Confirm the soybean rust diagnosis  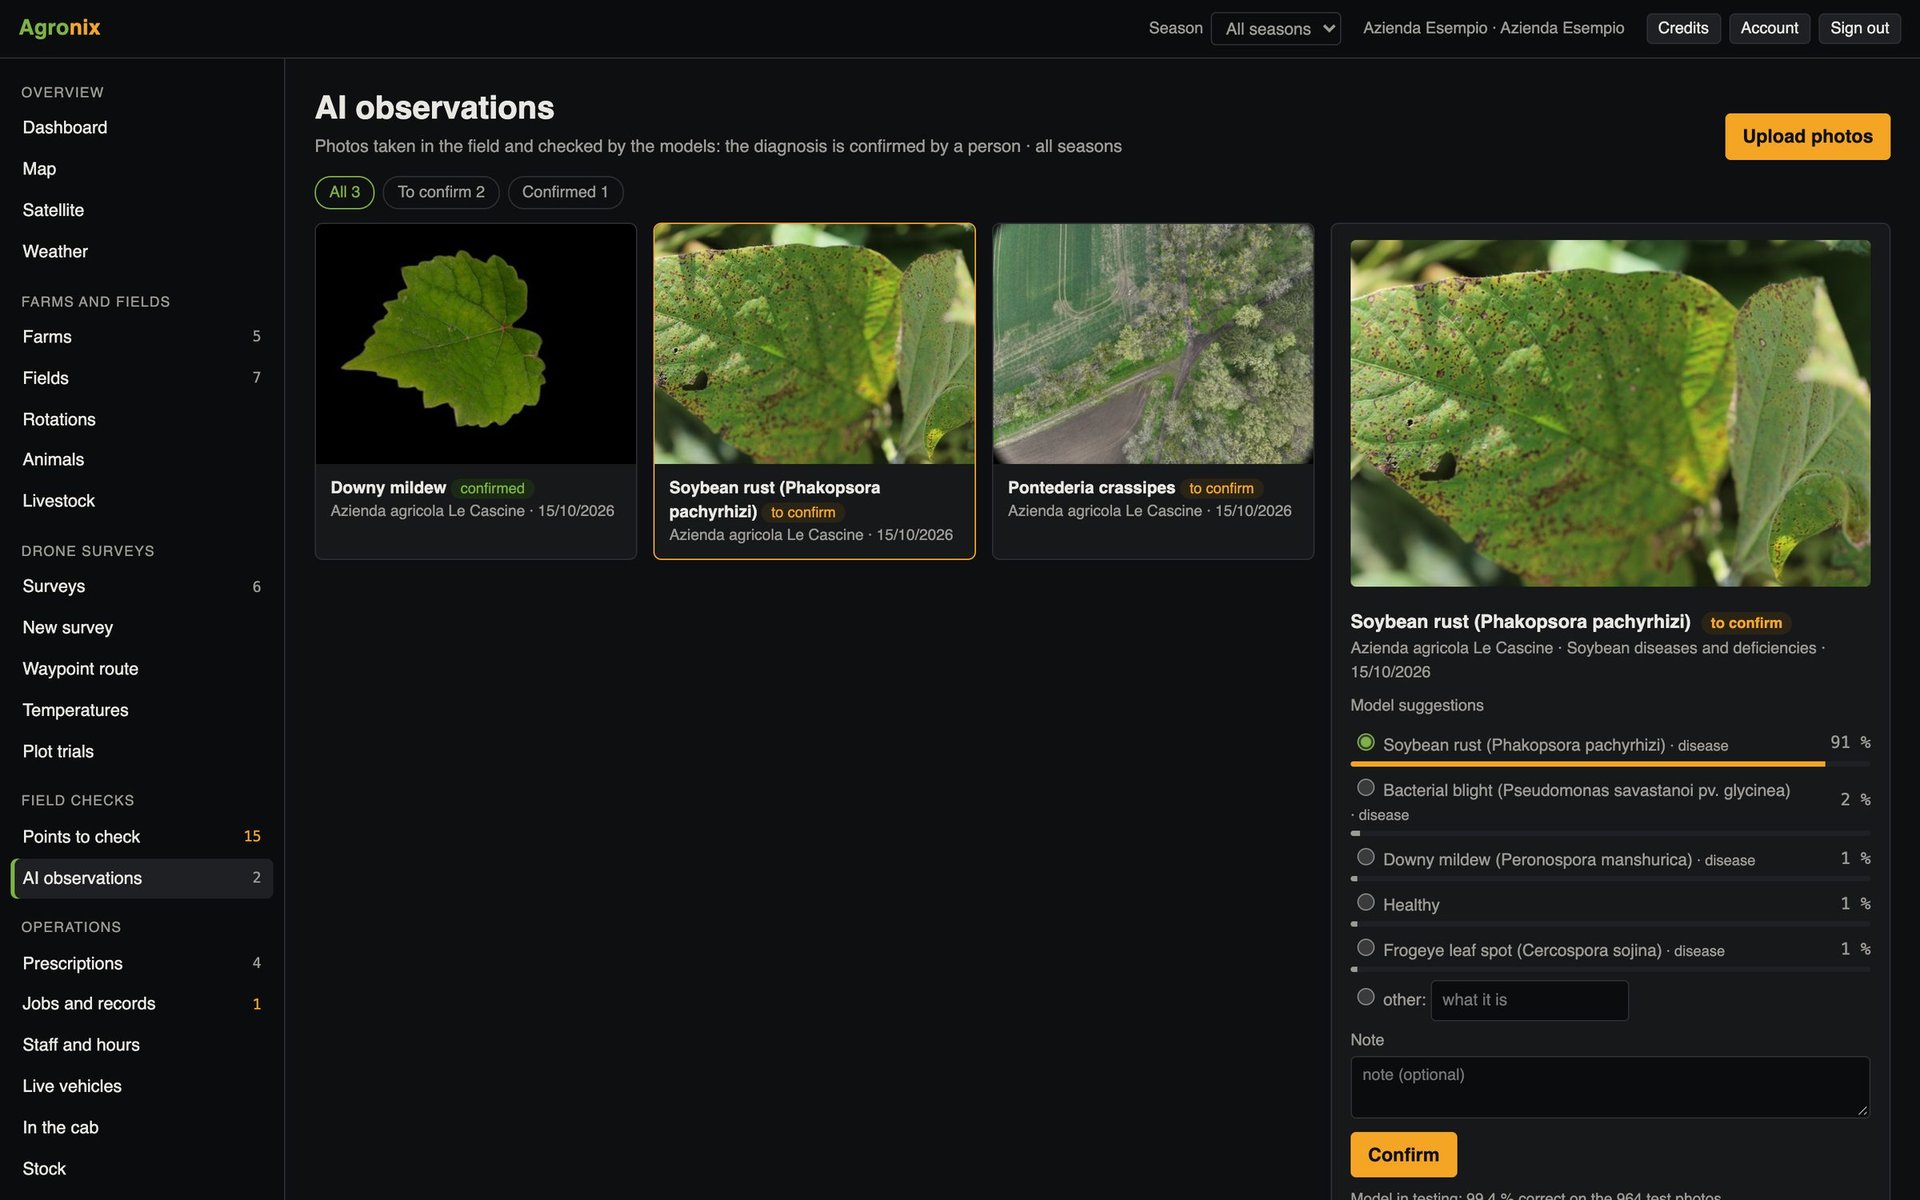(1403, 1155)
